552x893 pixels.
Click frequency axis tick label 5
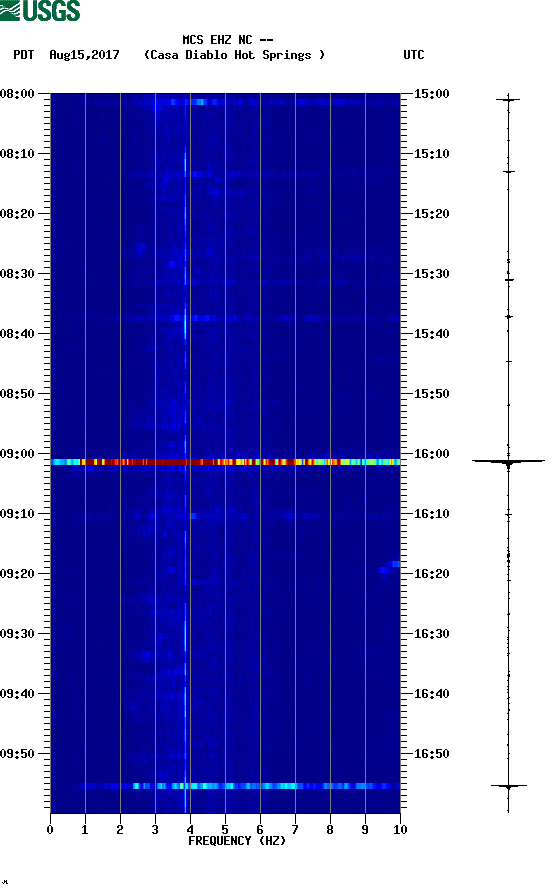tap(225, 830)
